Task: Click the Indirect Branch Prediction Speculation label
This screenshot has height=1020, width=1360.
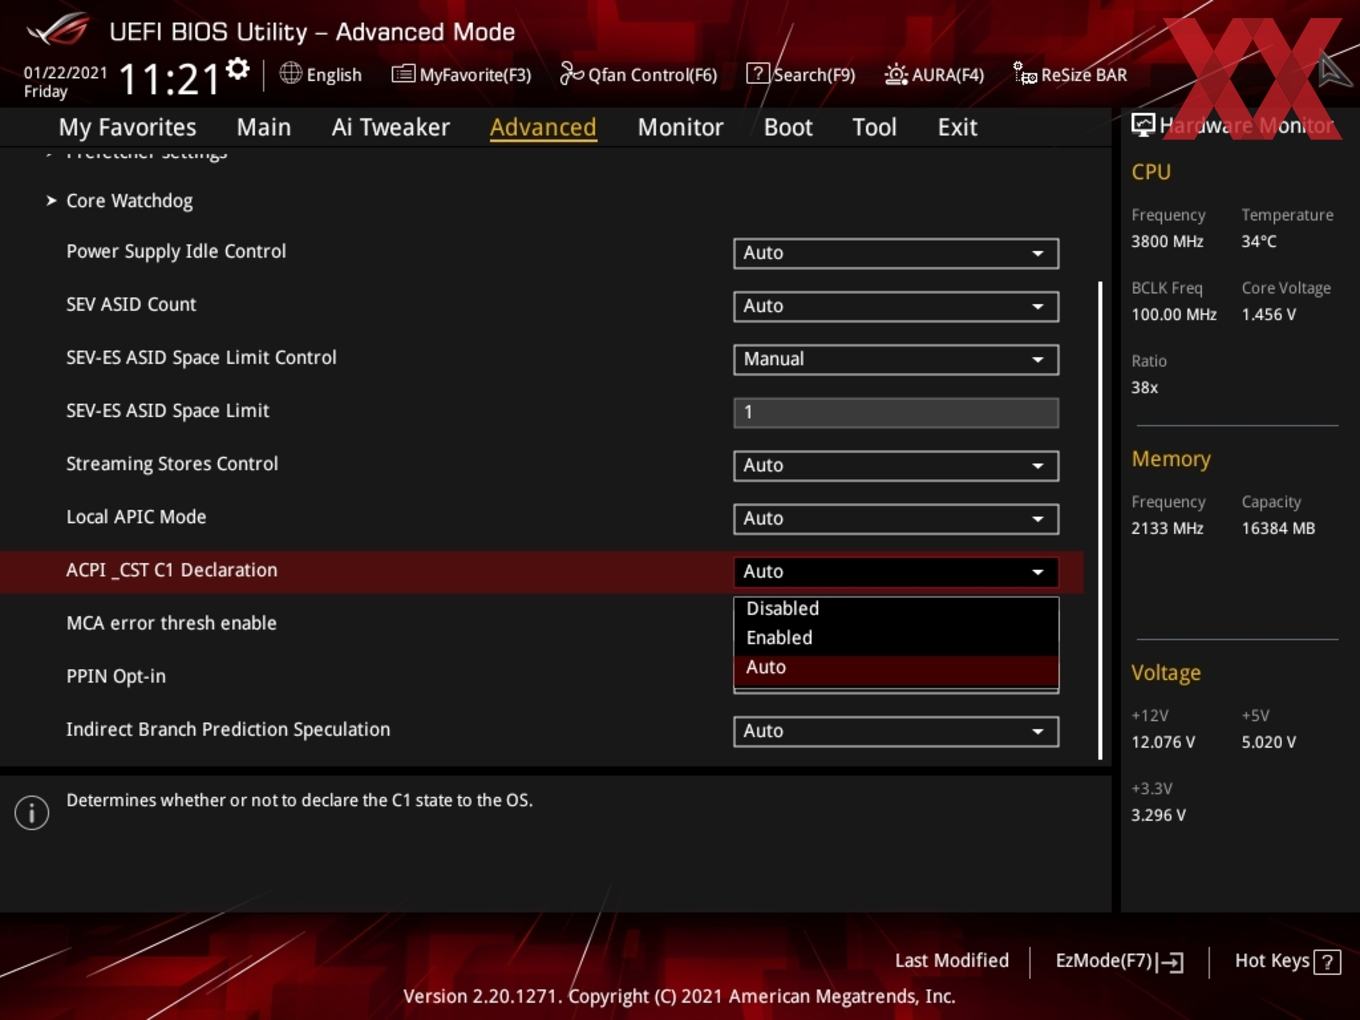Action: 228,730
